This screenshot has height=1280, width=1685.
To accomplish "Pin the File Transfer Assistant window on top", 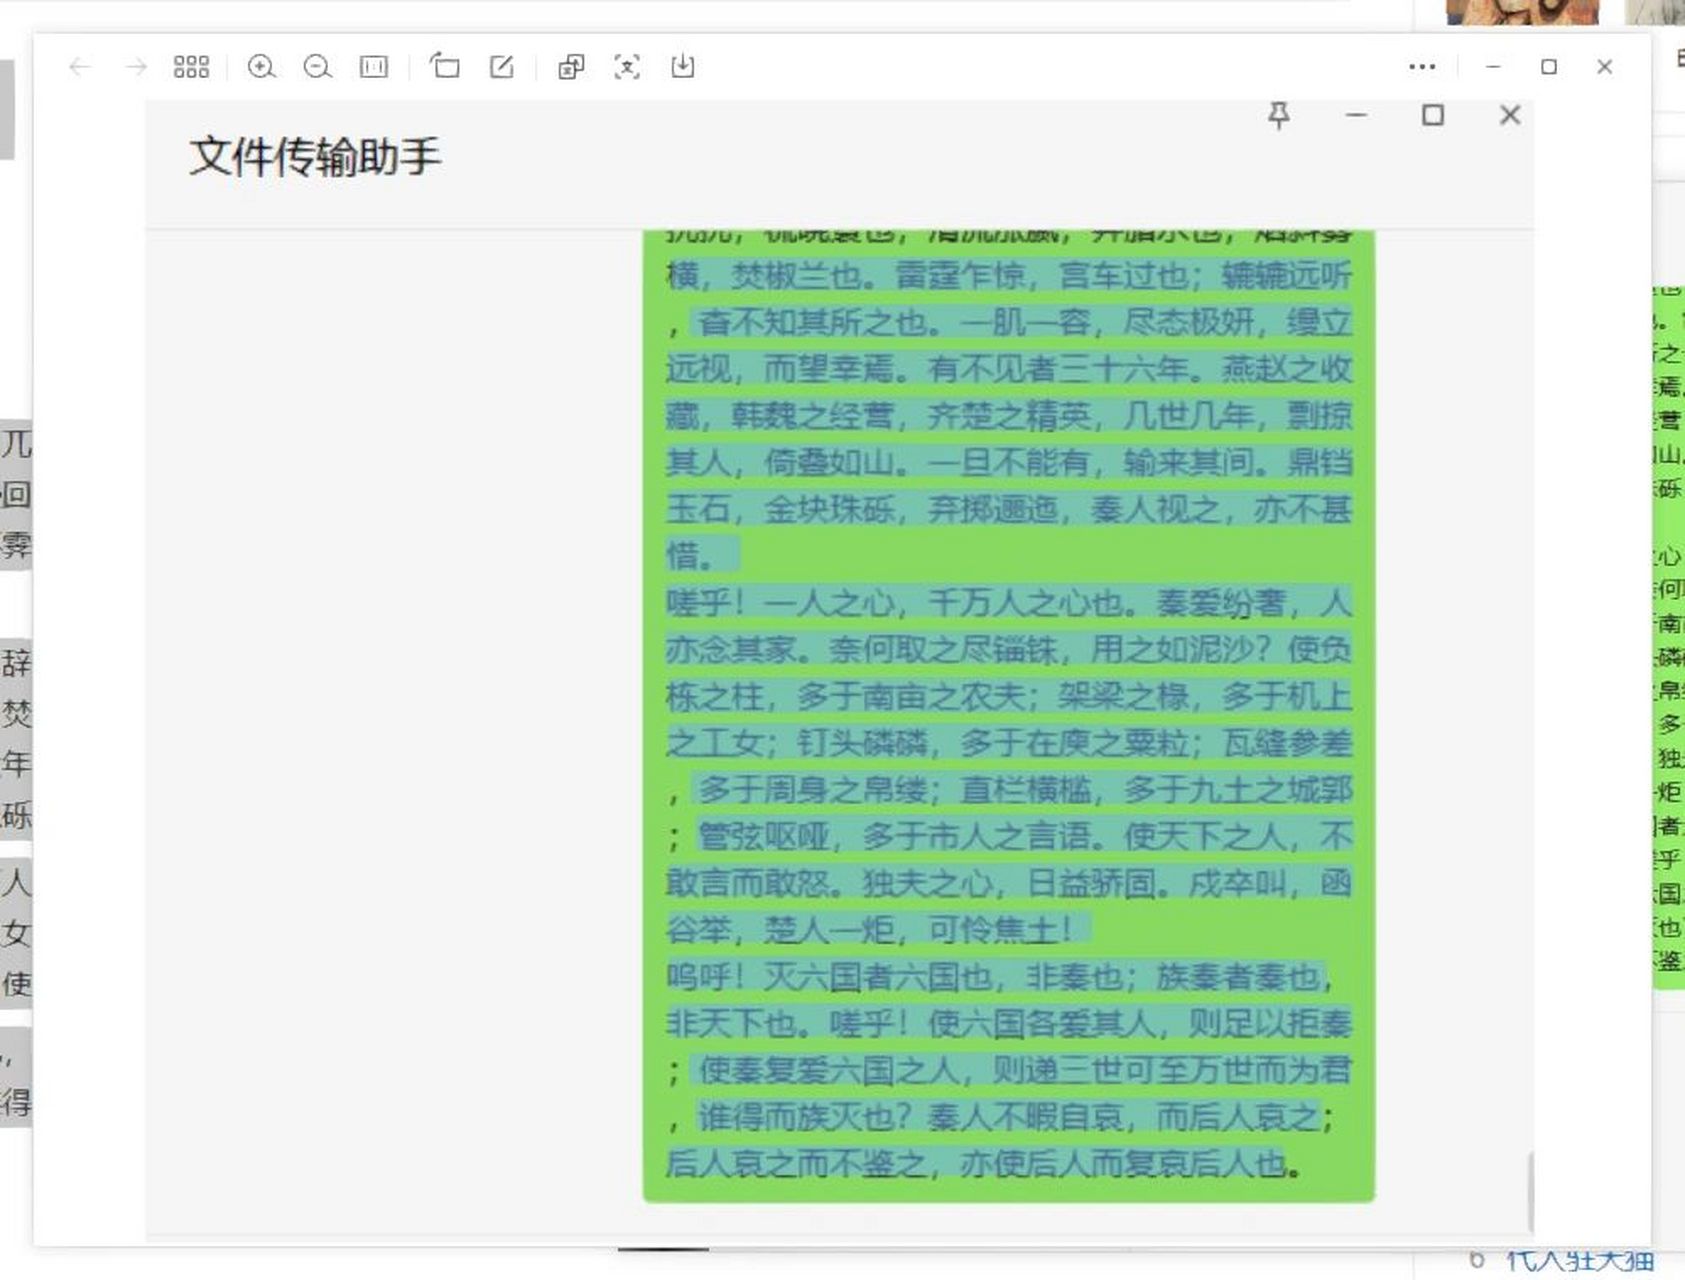I will click(1279, 115).
